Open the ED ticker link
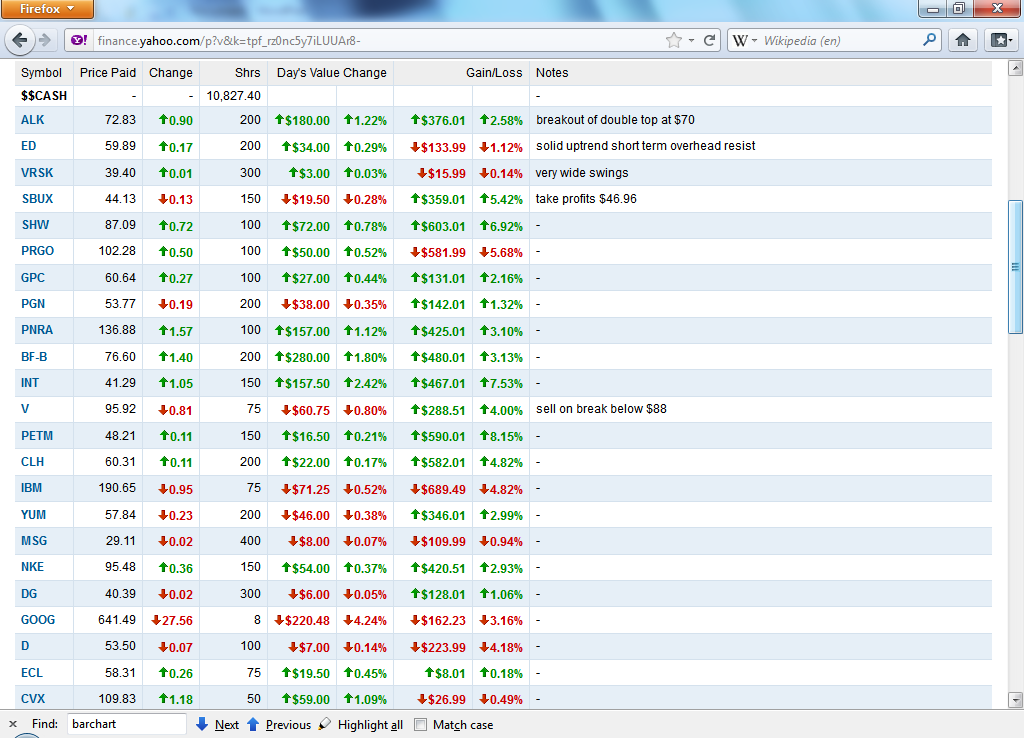 tap(29, 146)
